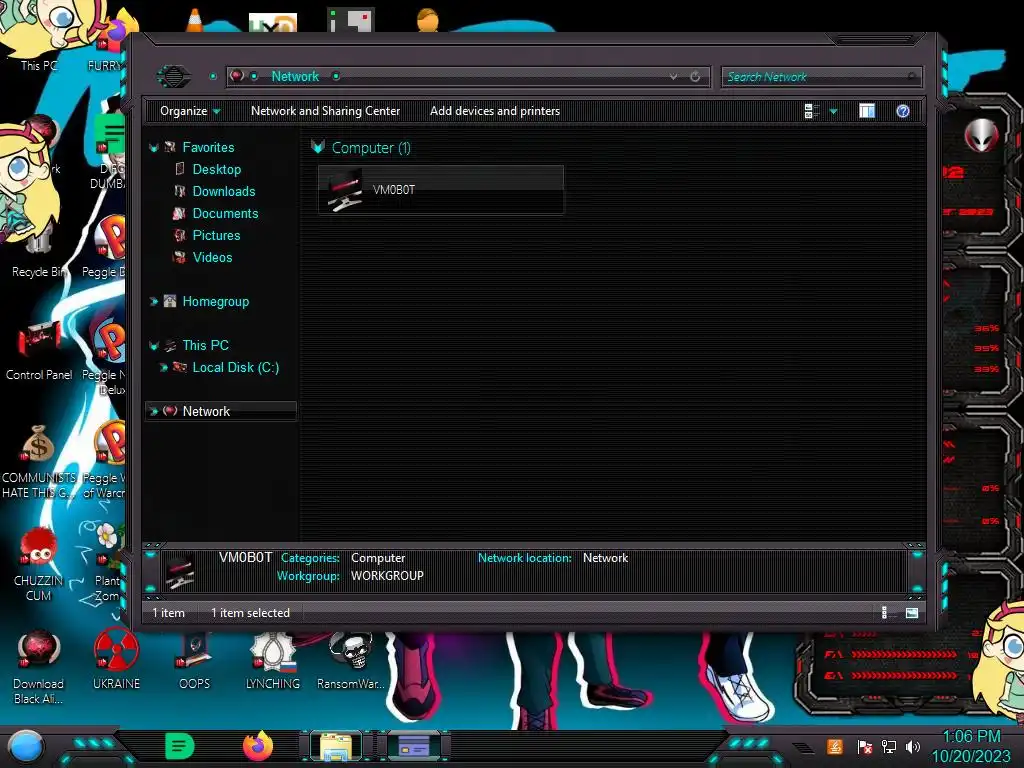Collapse the Favorites tree

(x=153, y=148)
